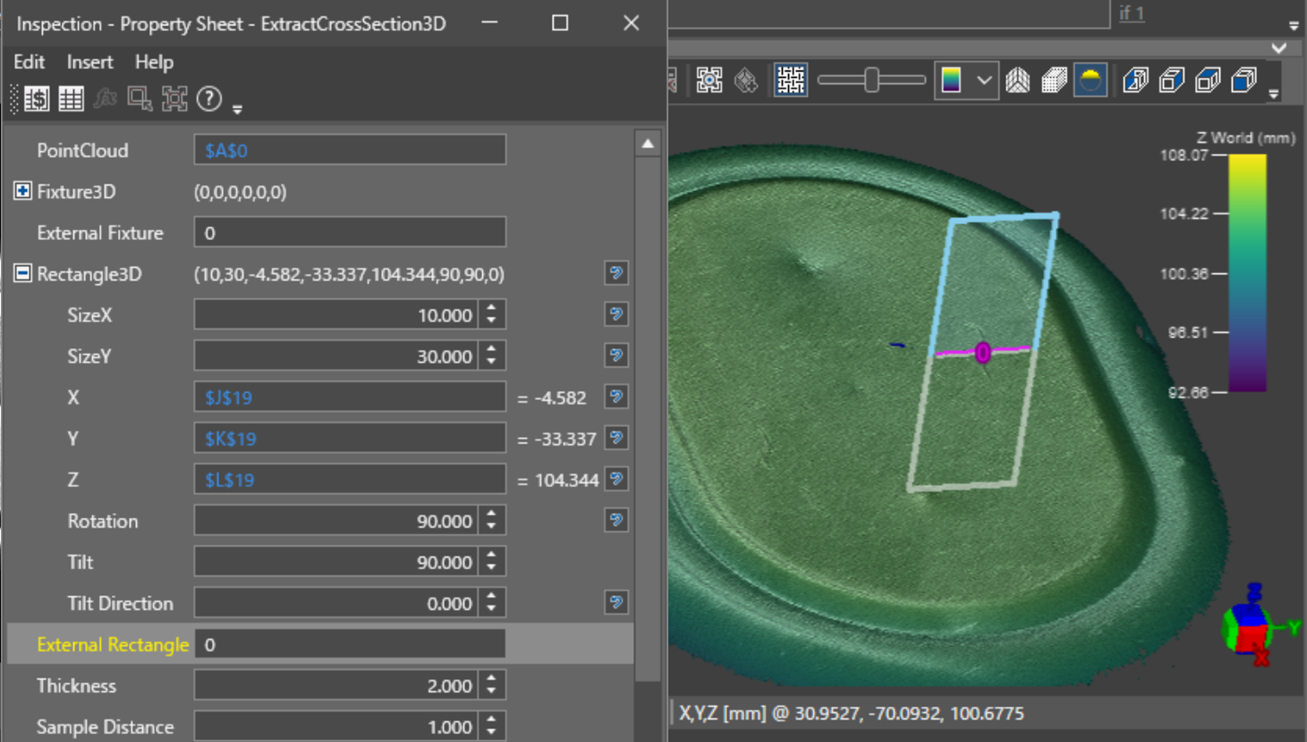Open the Insert menu

tap(89, 61)
